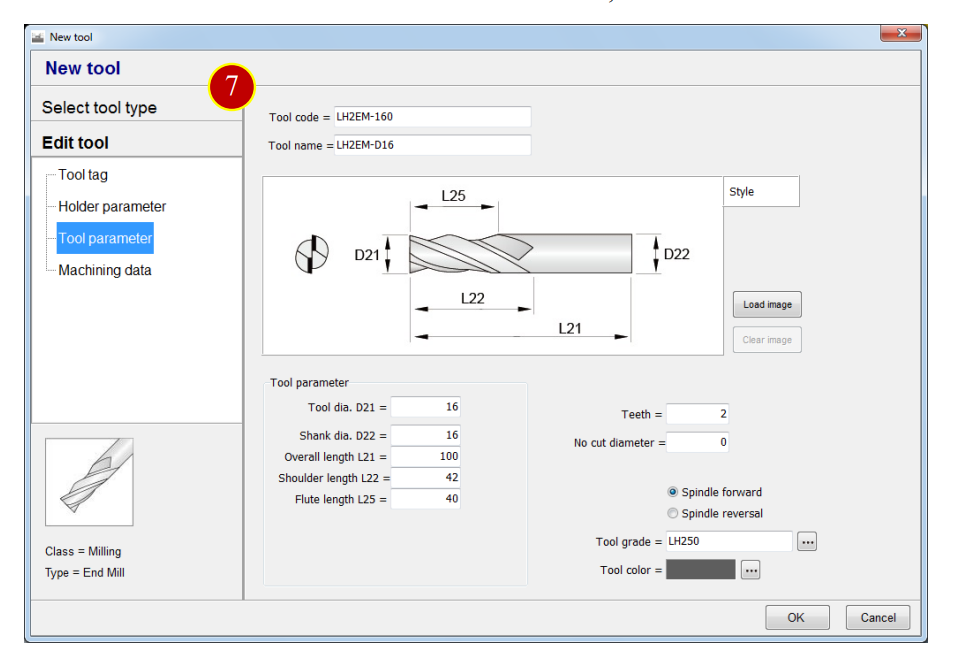The width and height of the screenshot is (965, 656).
Task: Click the L25 dimension label in diagram
Action: (x=454, y=196)
